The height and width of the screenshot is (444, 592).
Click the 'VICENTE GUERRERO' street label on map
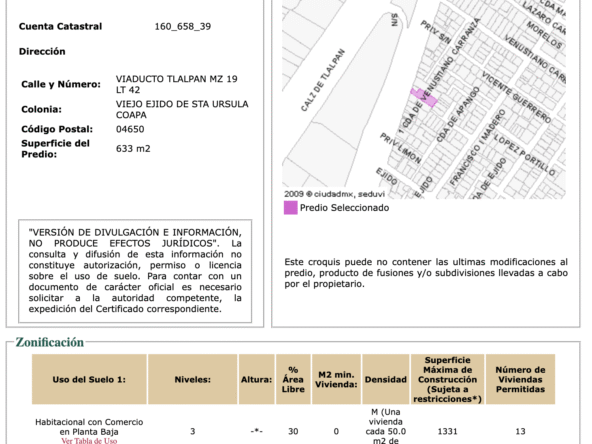point(516,97)
